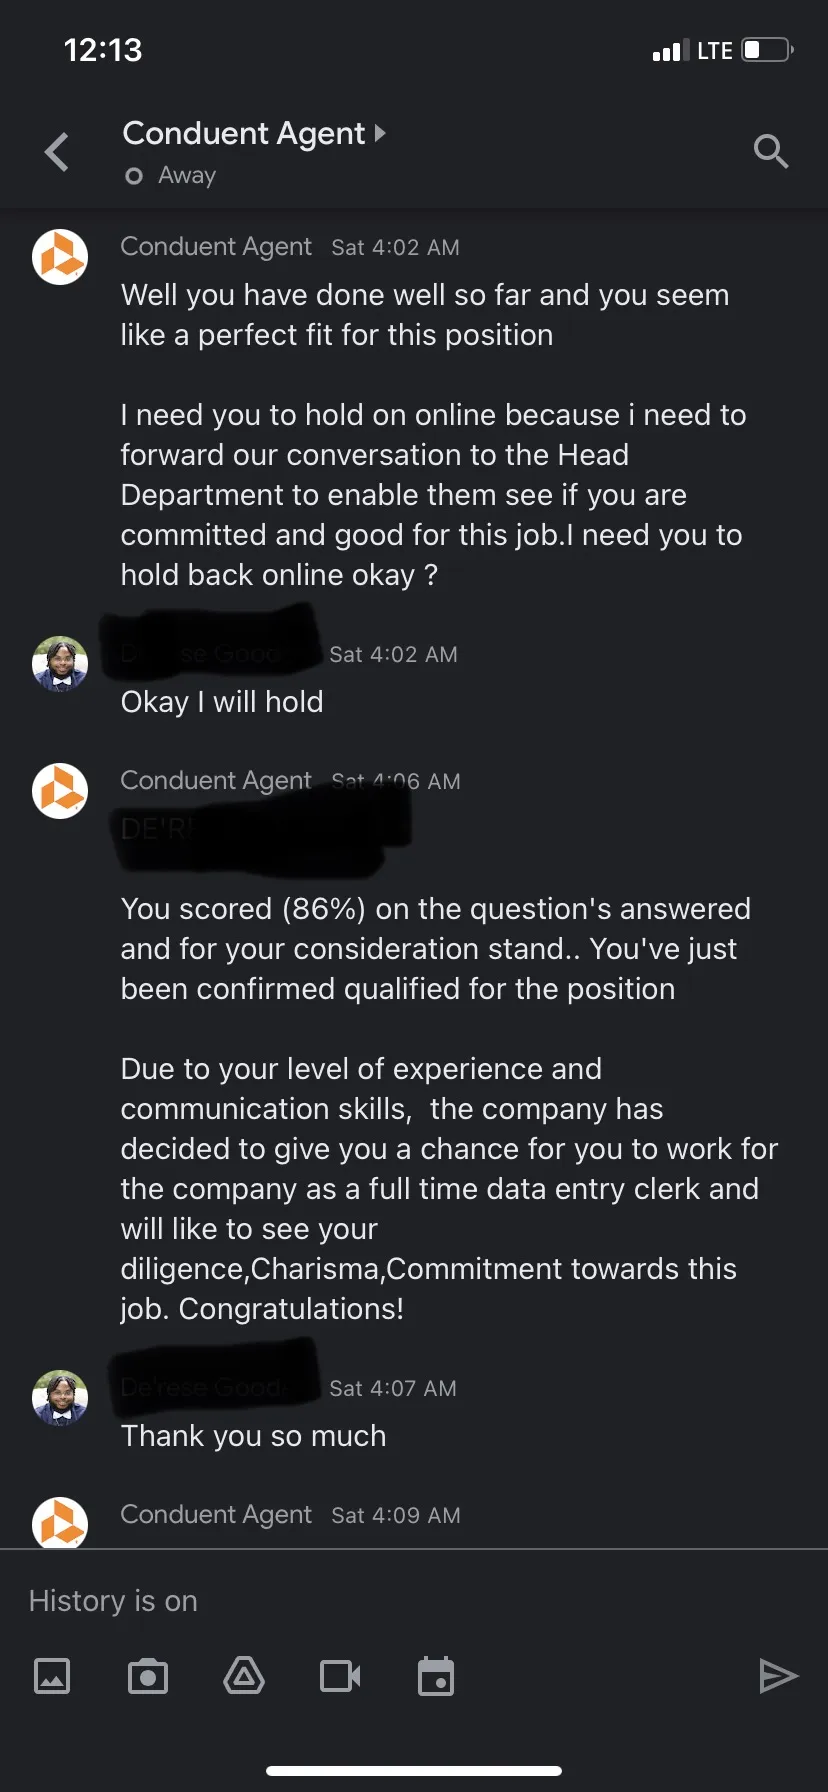Select the Thank you so much message

254,1436
